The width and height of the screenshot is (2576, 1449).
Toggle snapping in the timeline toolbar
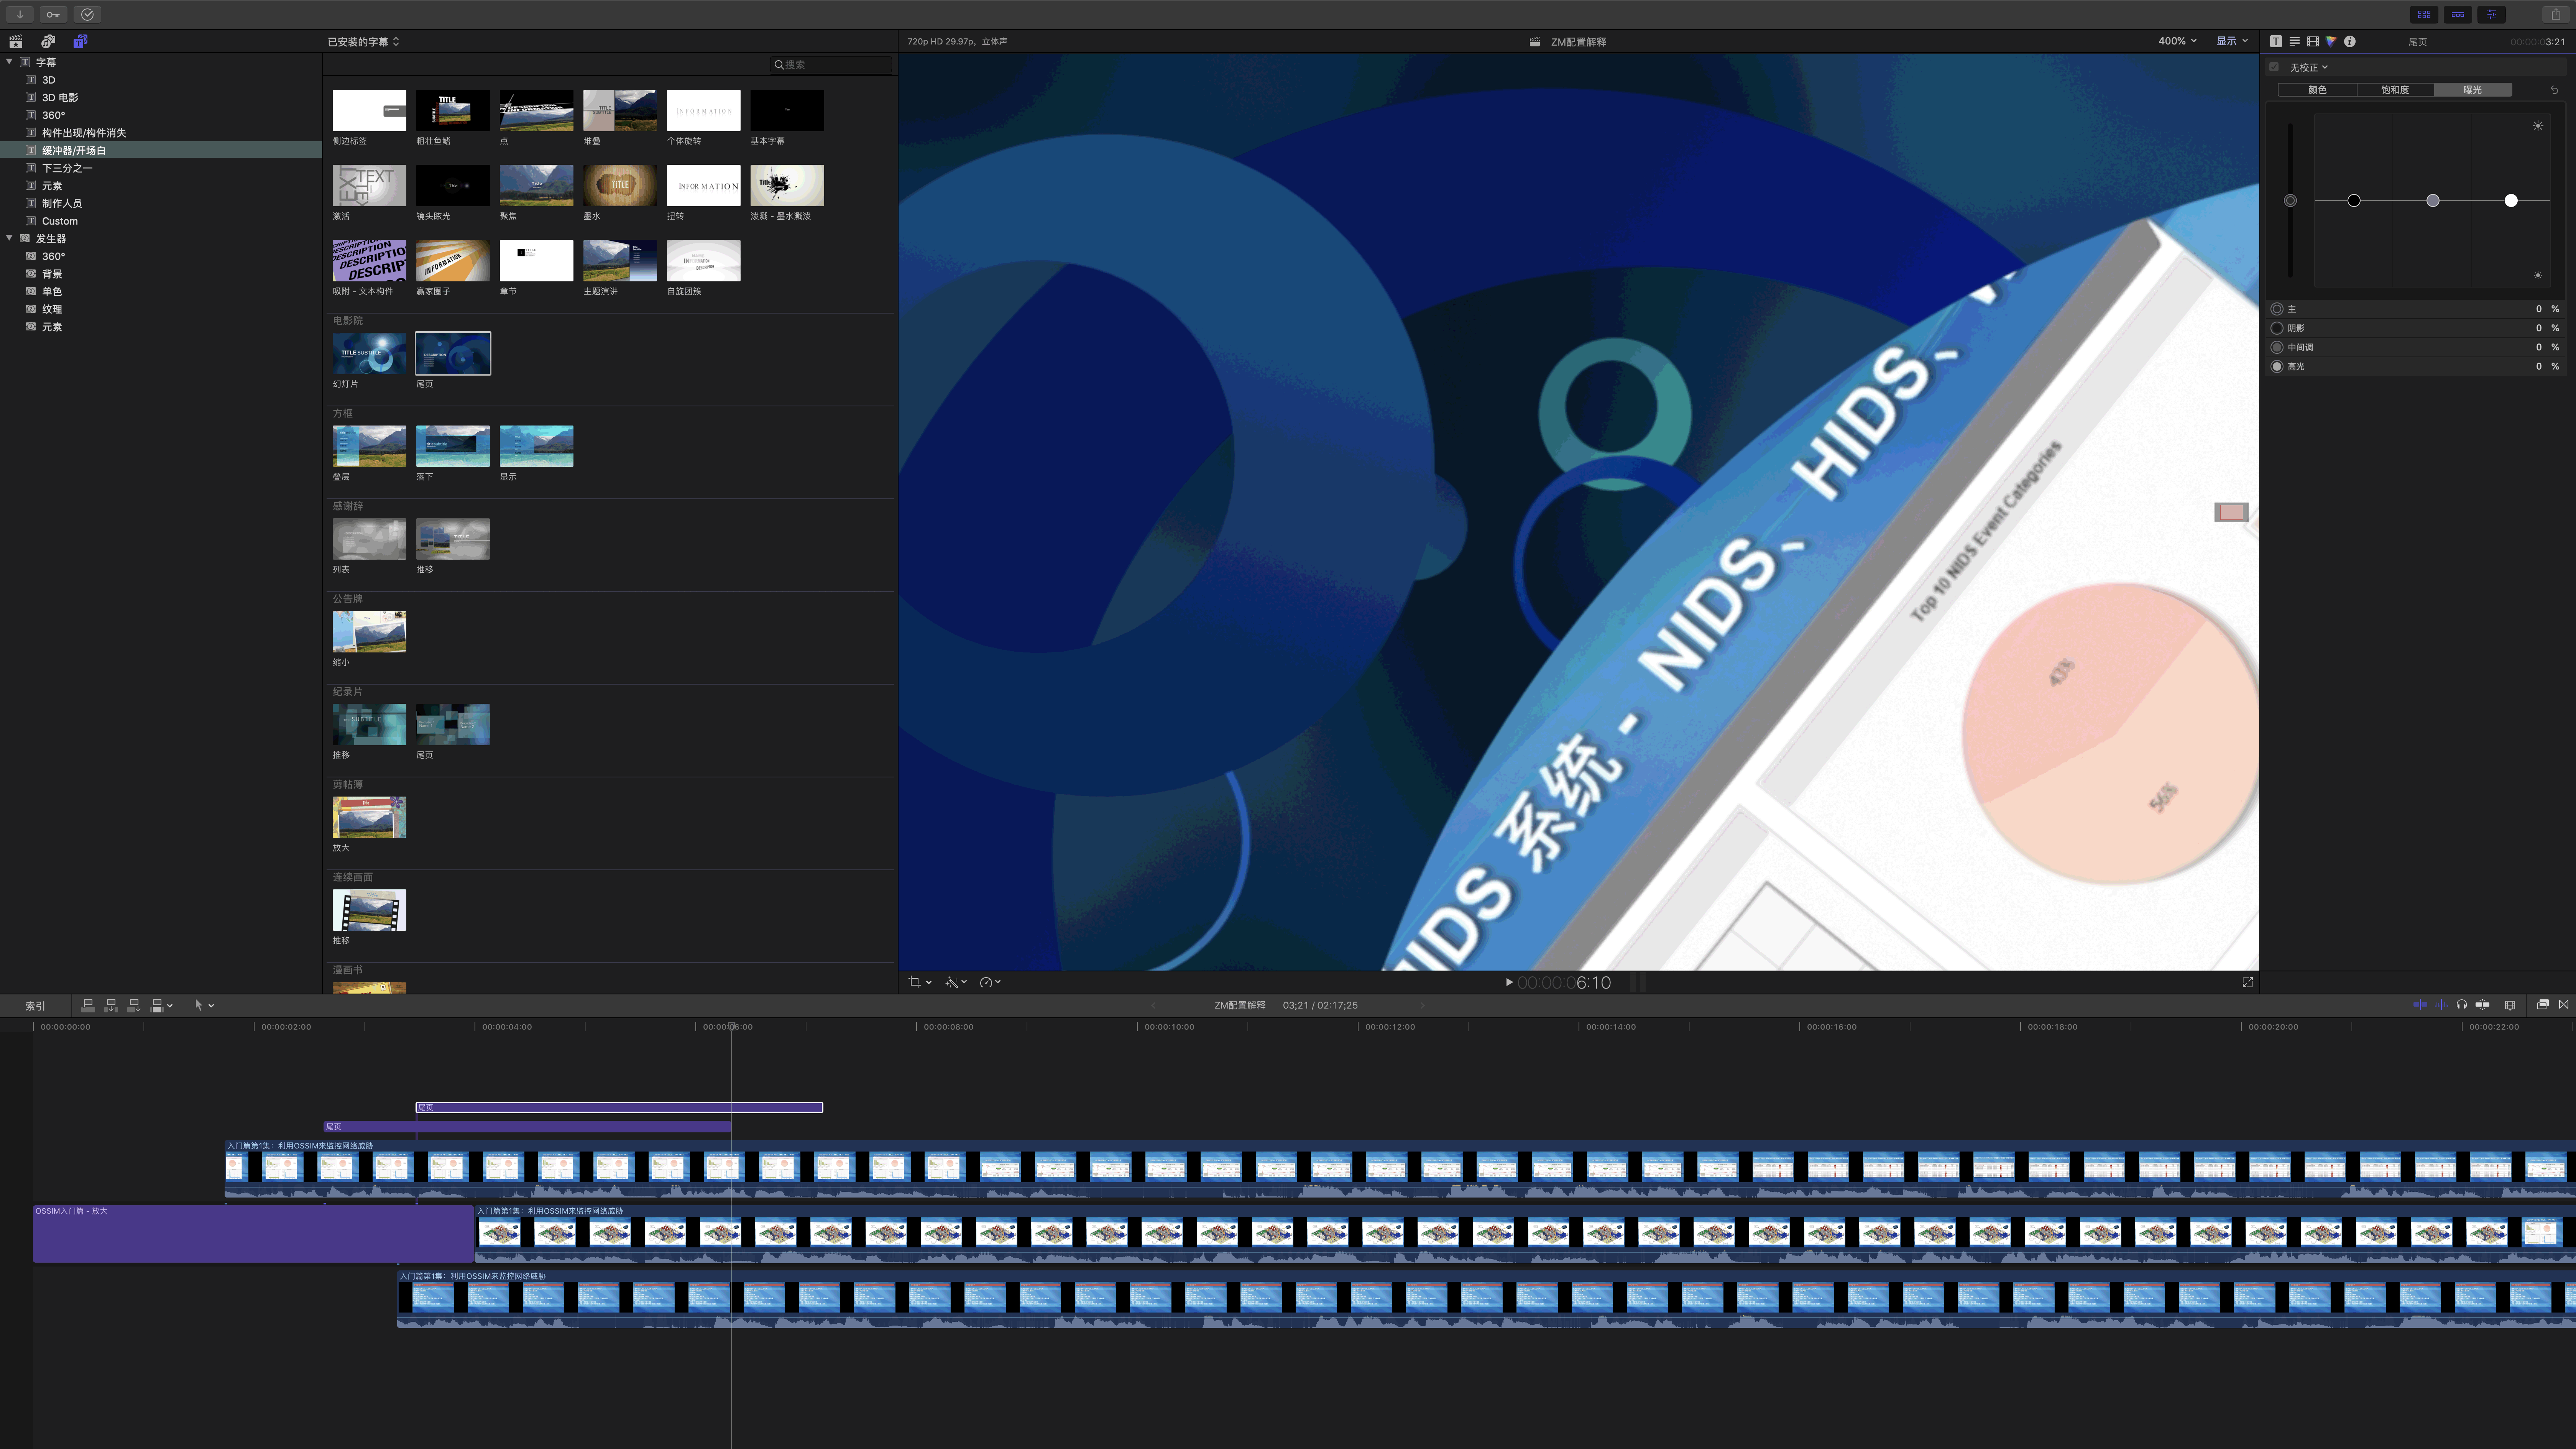(2482, 1005)
